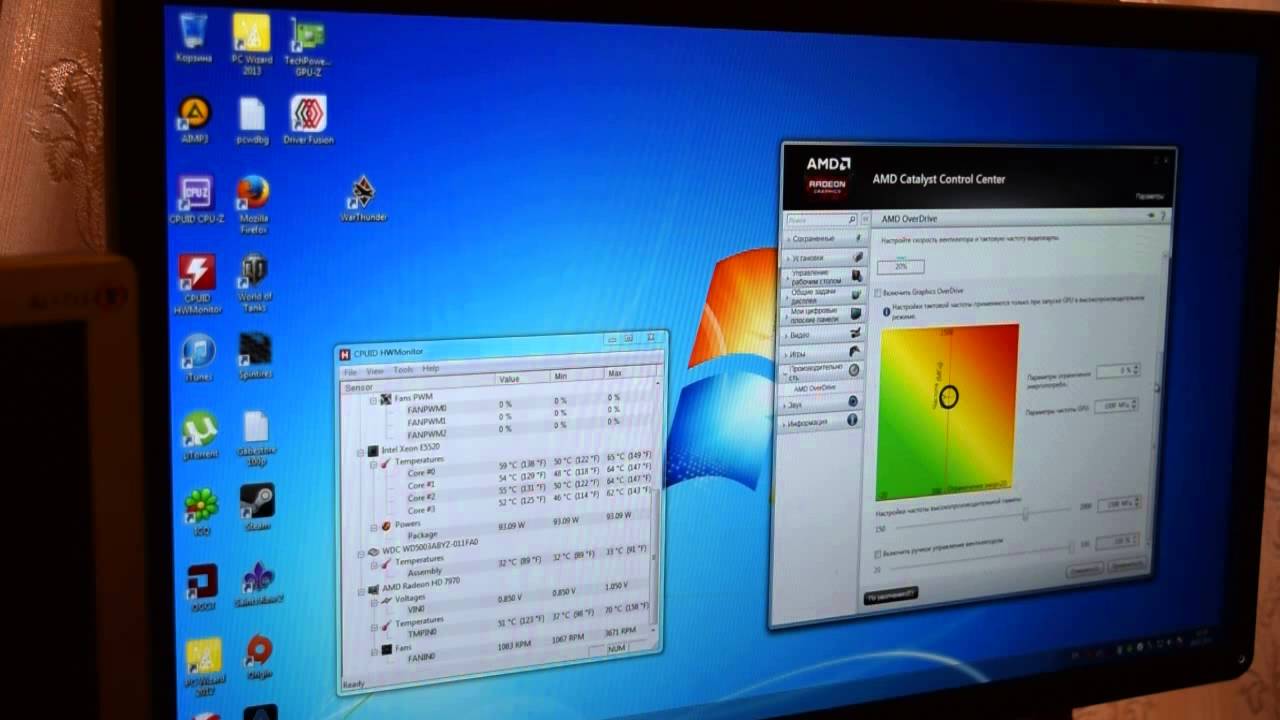
Task: Open the World of Tanks desktop shortcut
Action: pos(255,283)
